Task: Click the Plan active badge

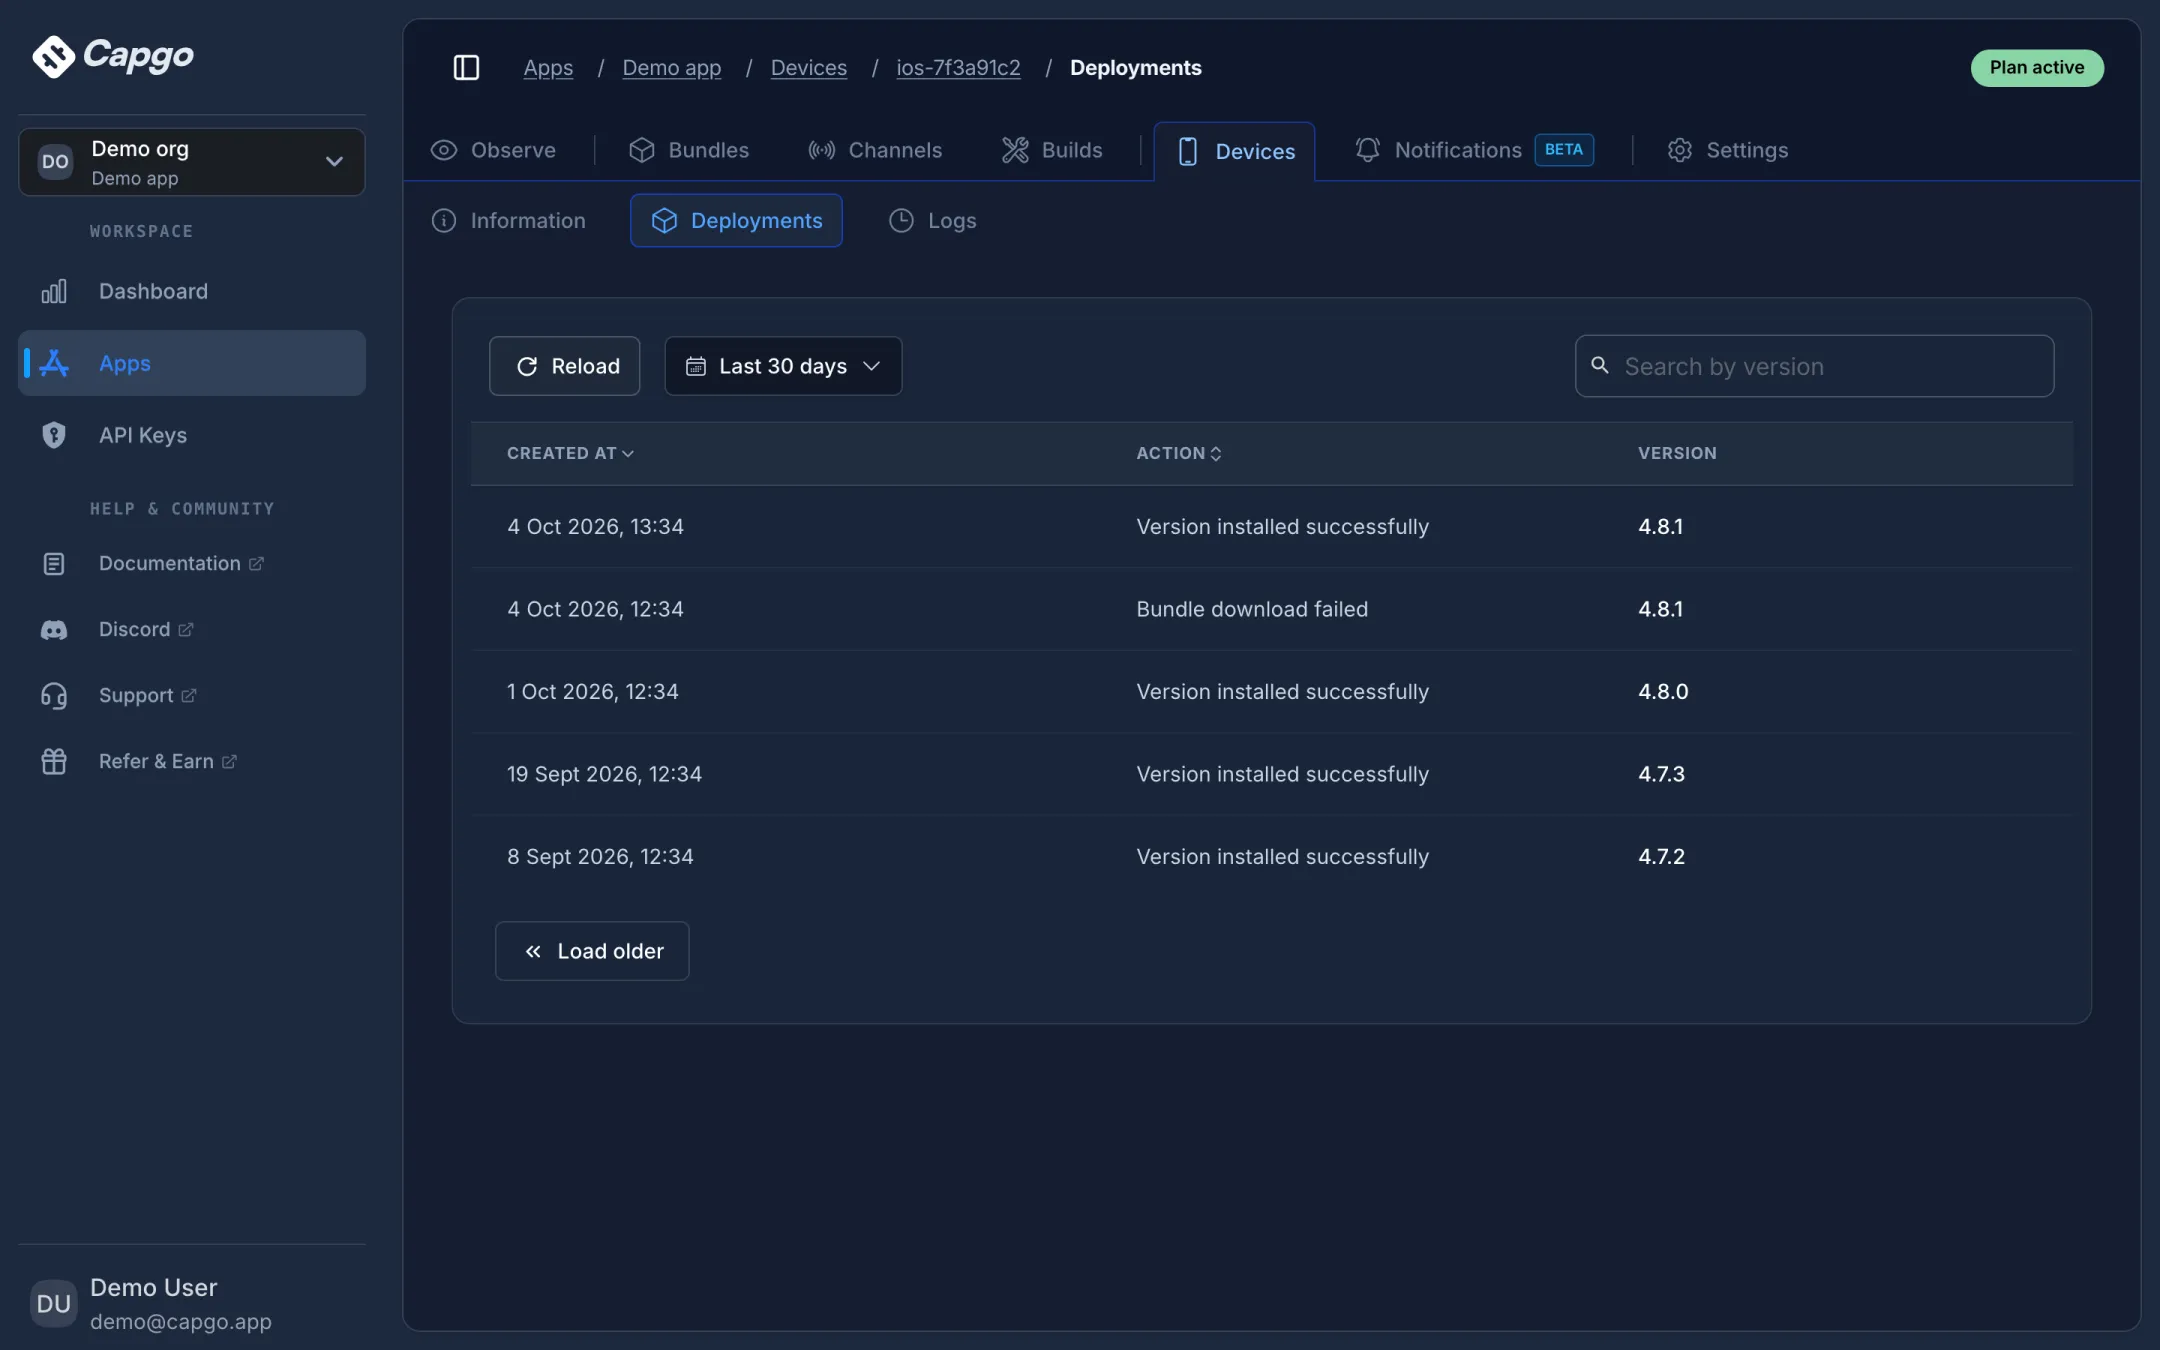Action: click(2037, 67)
